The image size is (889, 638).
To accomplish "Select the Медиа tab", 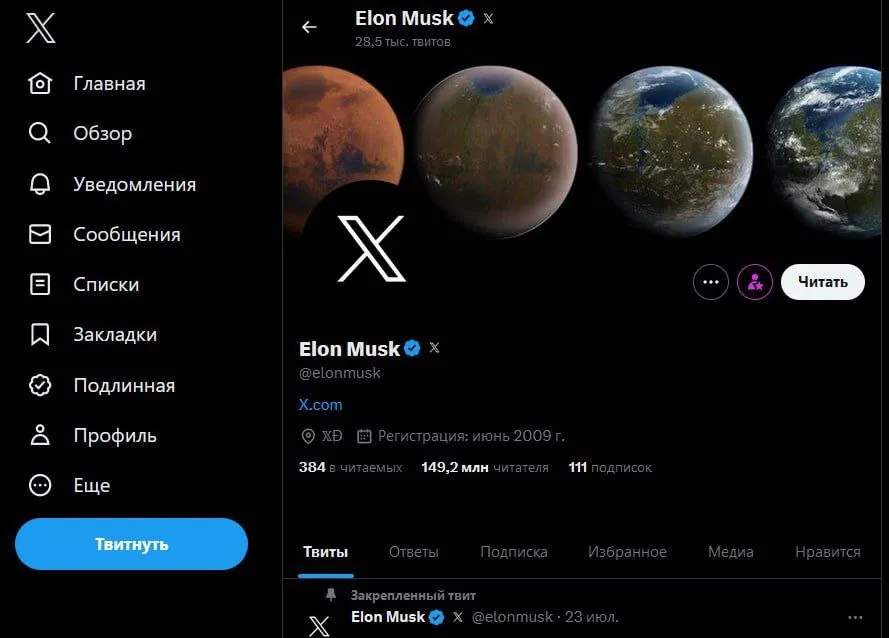I will tap(730, 551).
